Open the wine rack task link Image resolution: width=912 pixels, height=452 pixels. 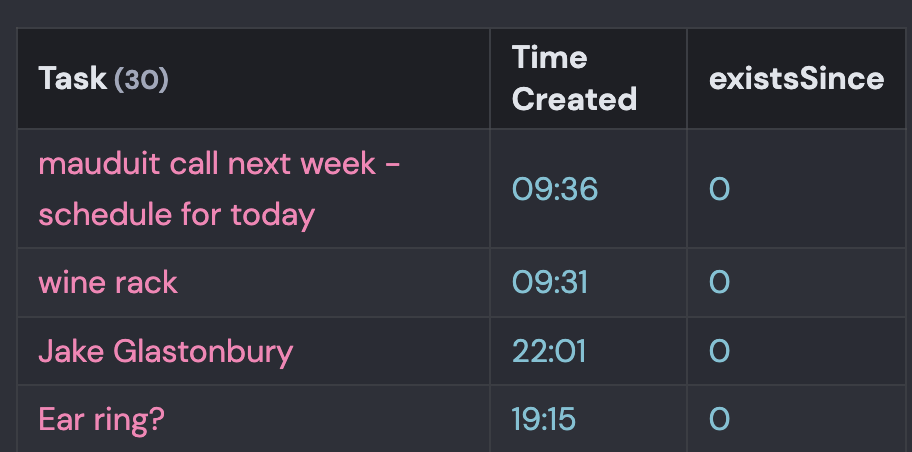(108, 283)
